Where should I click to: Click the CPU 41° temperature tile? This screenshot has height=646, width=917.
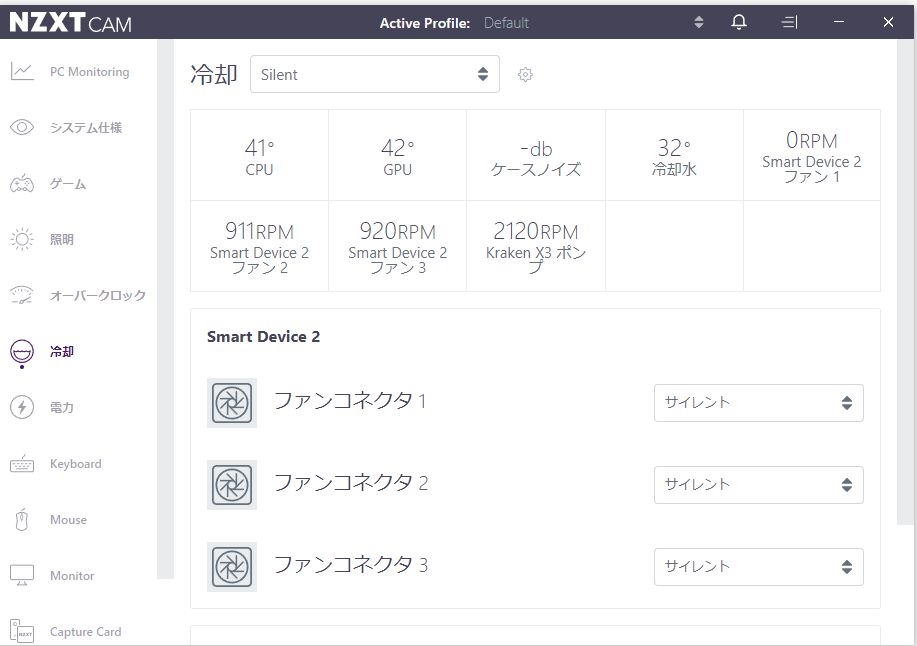point(259,156)
